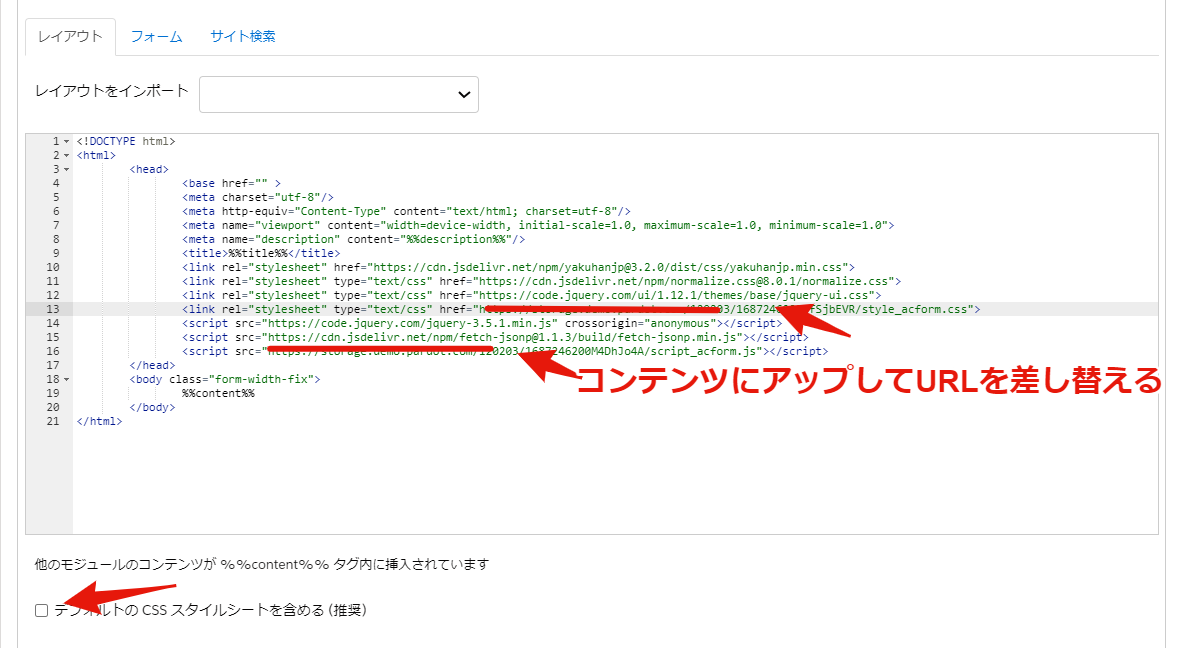This screenshot has height=648, width=1182.
Task: Switch to the レイアウト tab
Action: click(70, 36)
